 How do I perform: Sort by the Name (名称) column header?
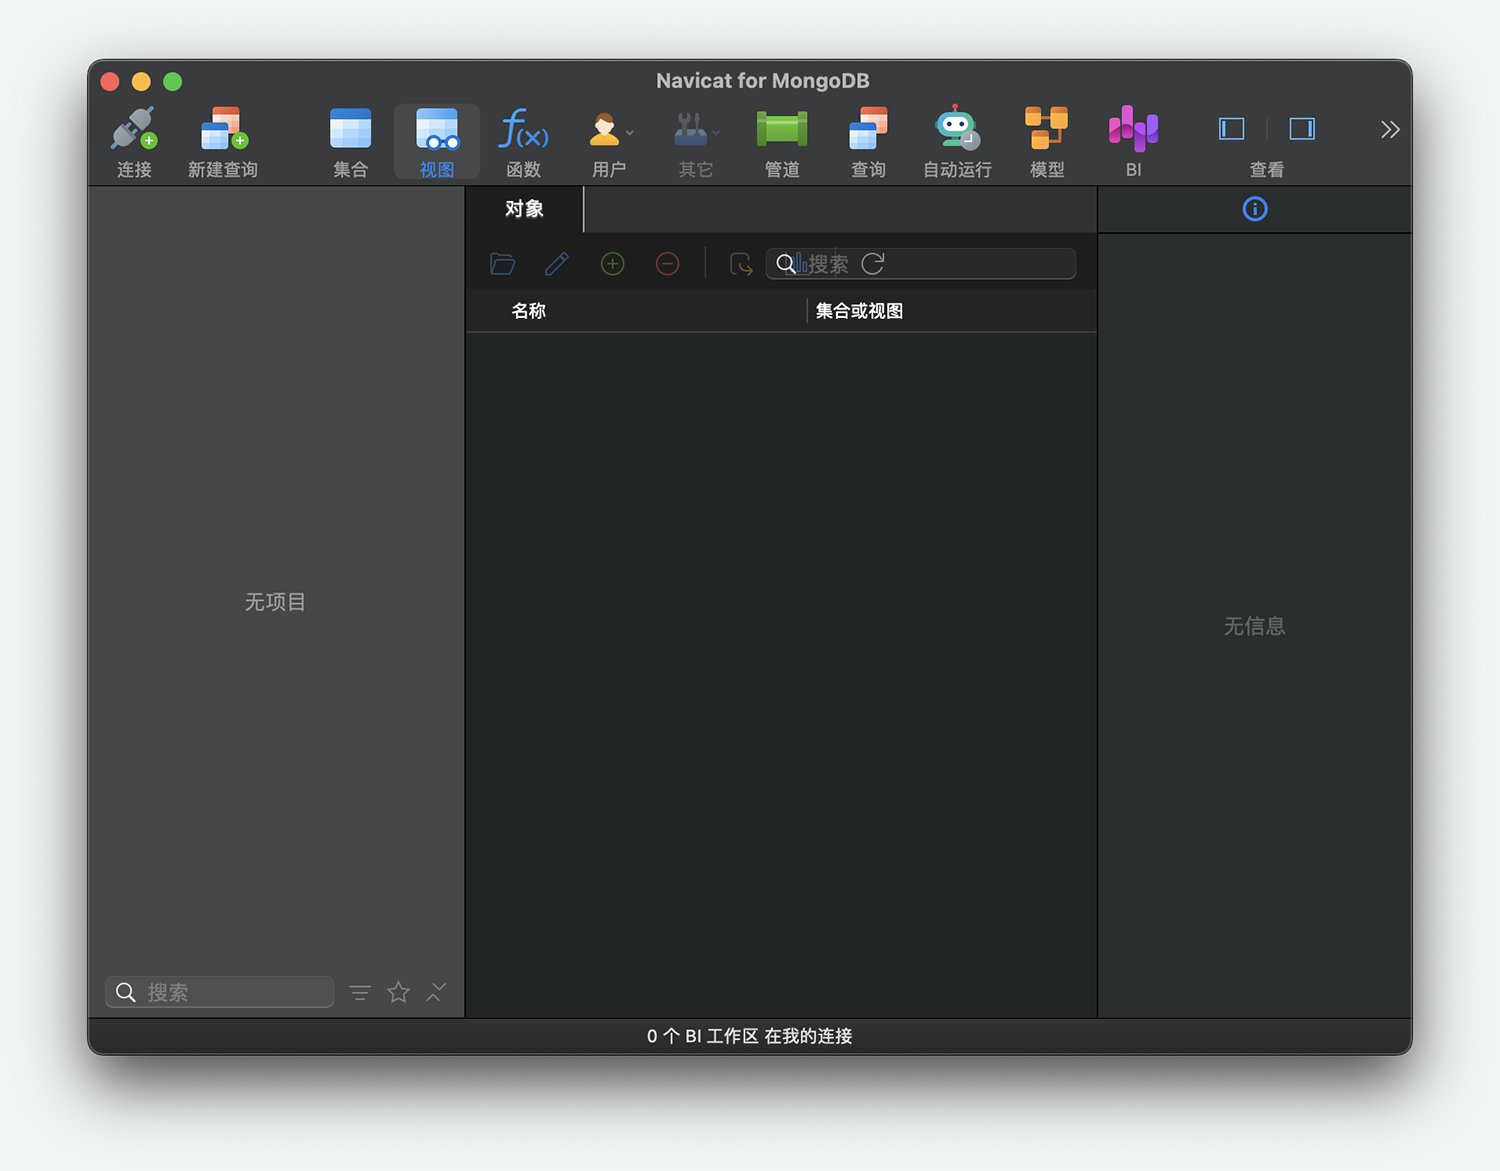[528, 311]
